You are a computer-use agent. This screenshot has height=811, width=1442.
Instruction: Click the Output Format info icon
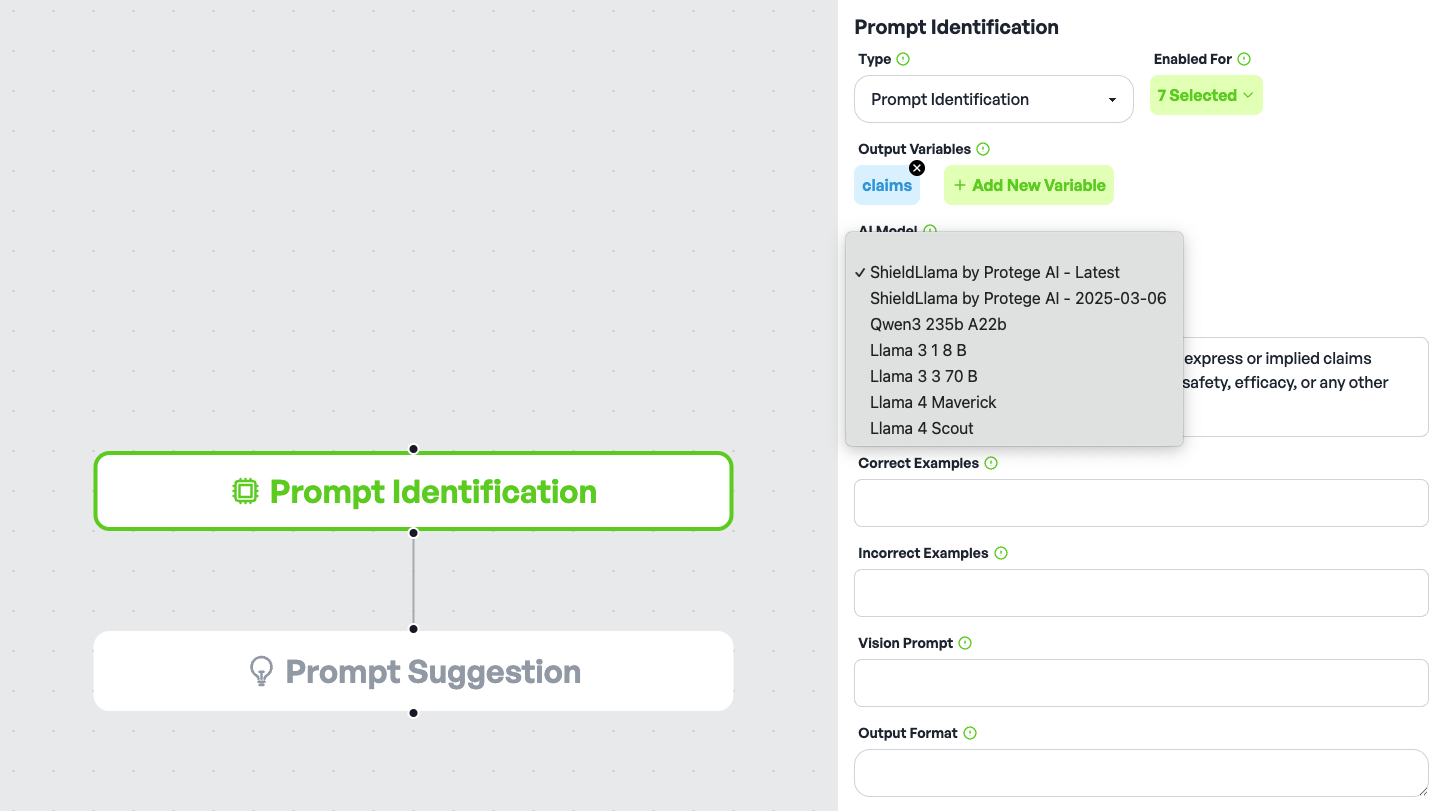[x=970, y=733]
